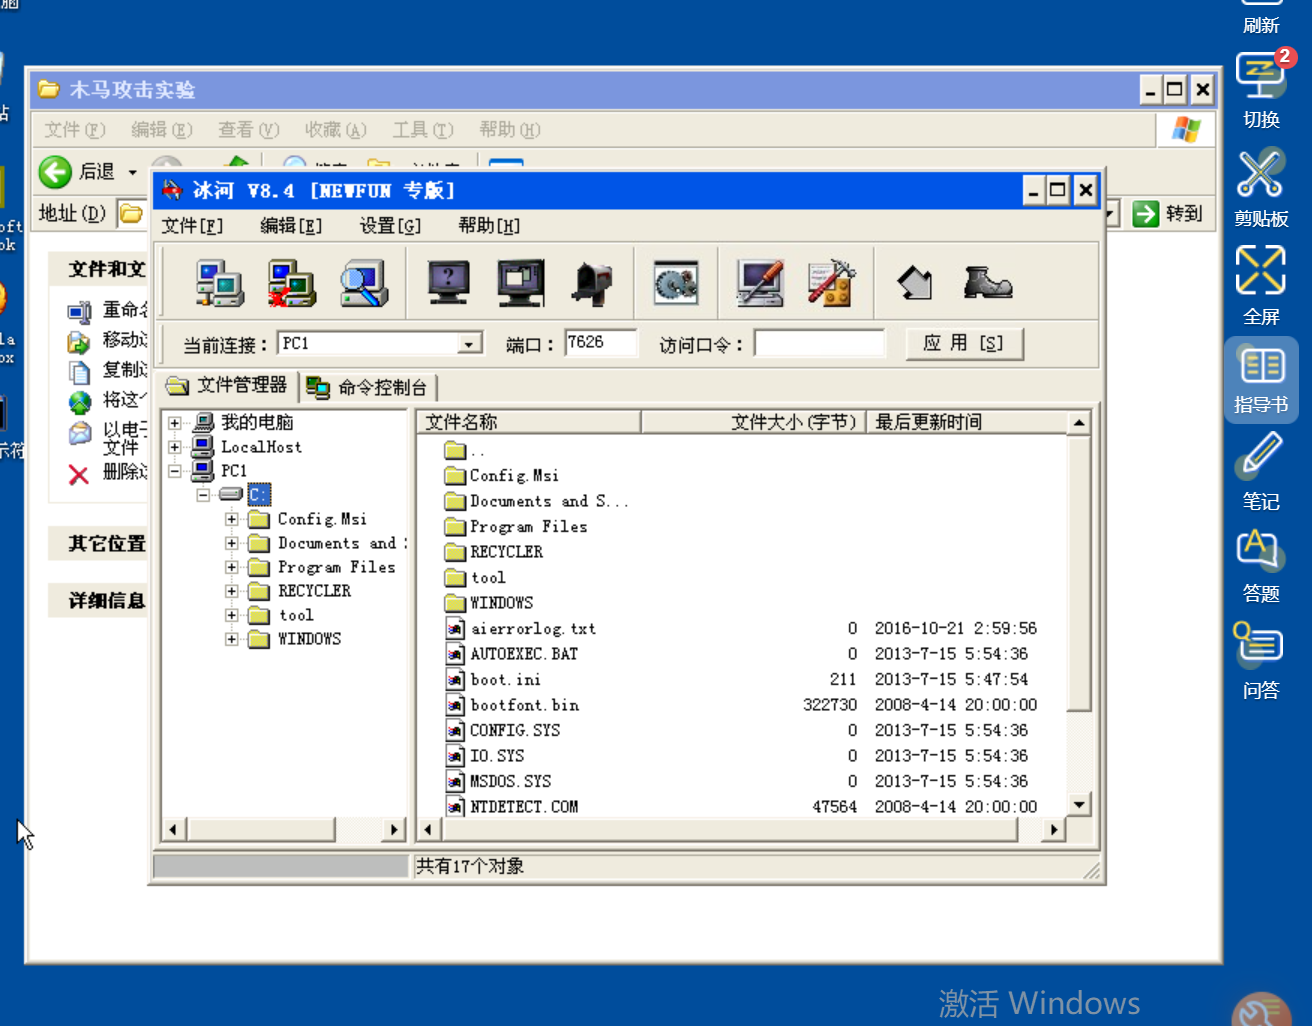Click the 访问口令 password field
This screenshot has height=1026, width=1312.
click(x=819, y=343)
